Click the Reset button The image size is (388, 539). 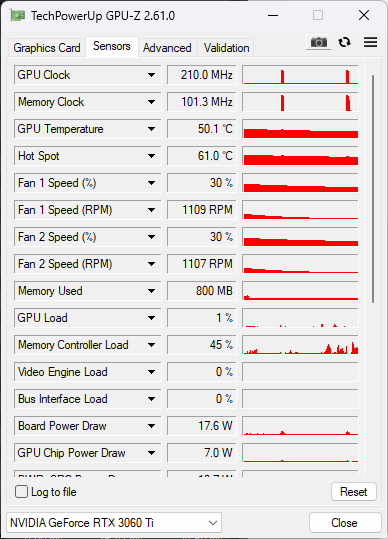pyautogui.click(x=354, y=492)
